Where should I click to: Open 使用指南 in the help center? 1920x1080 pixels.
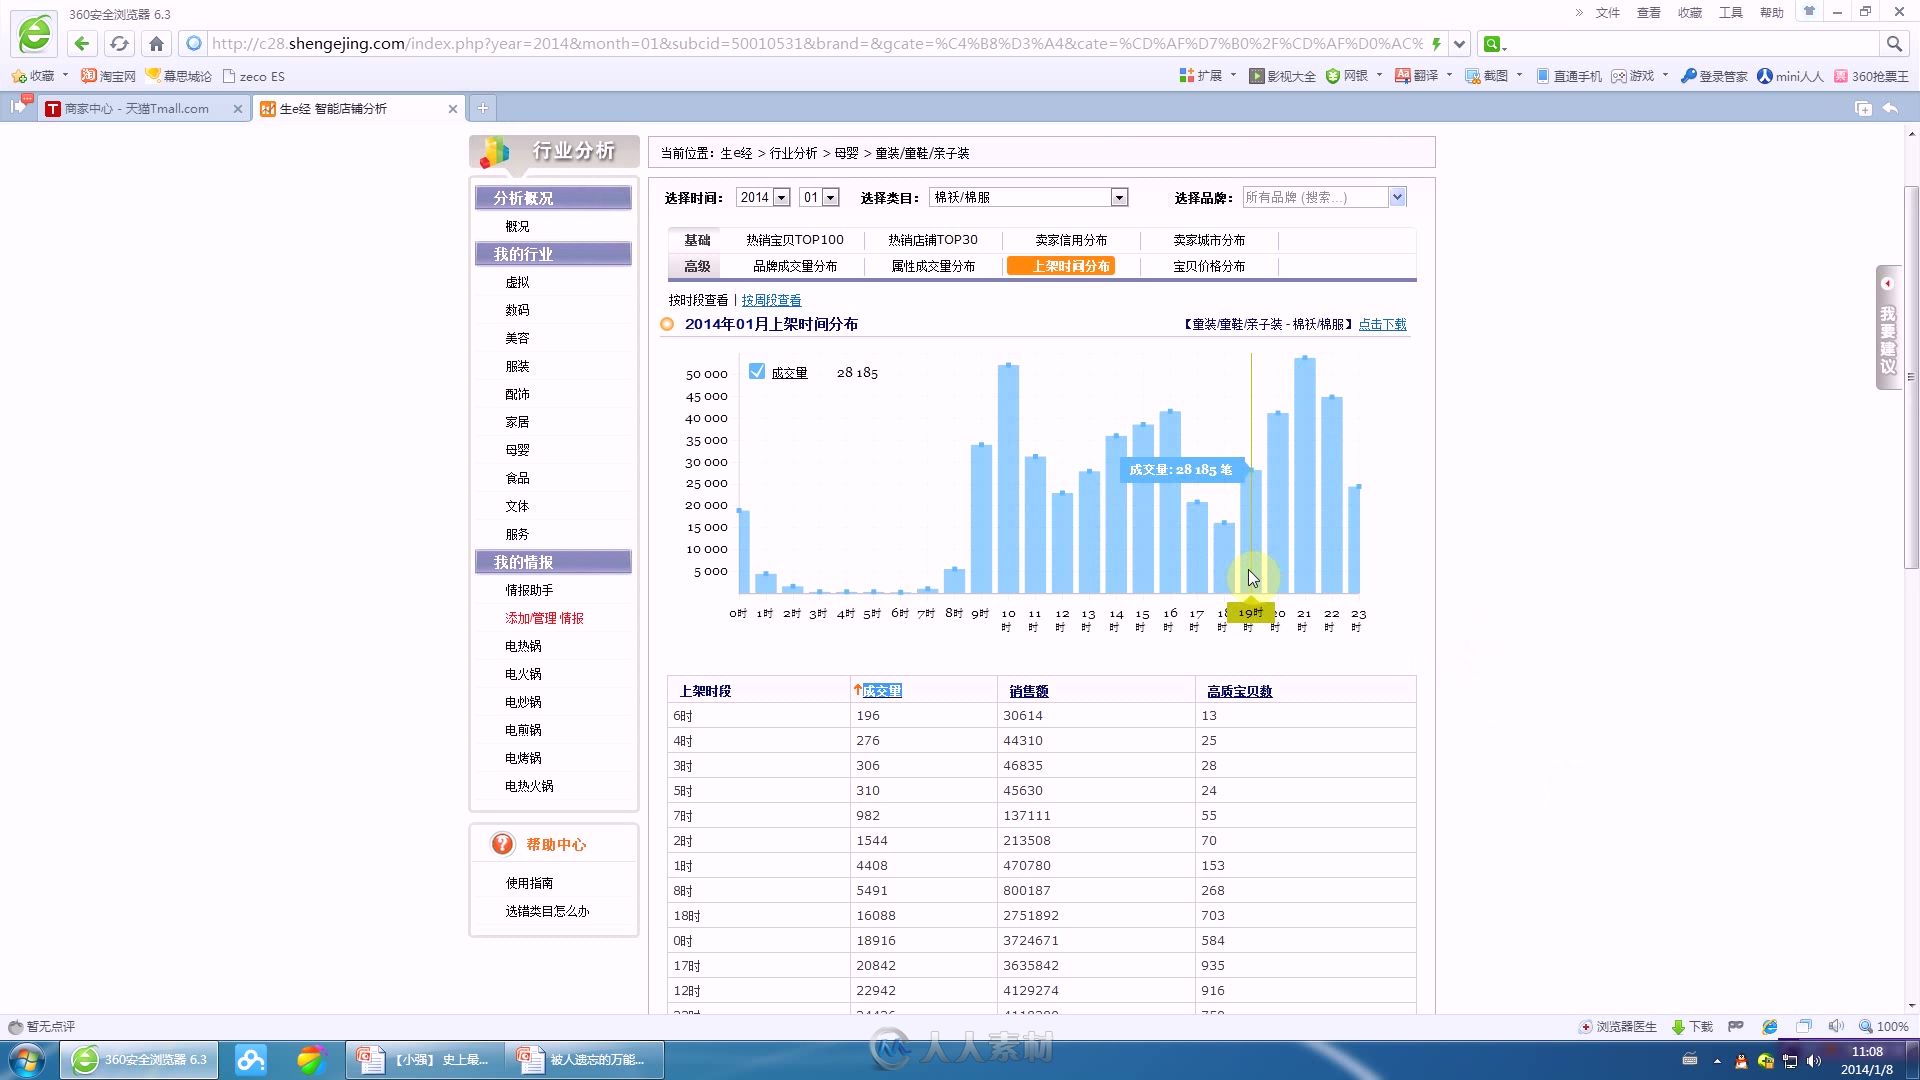click(x=529, y=883)
